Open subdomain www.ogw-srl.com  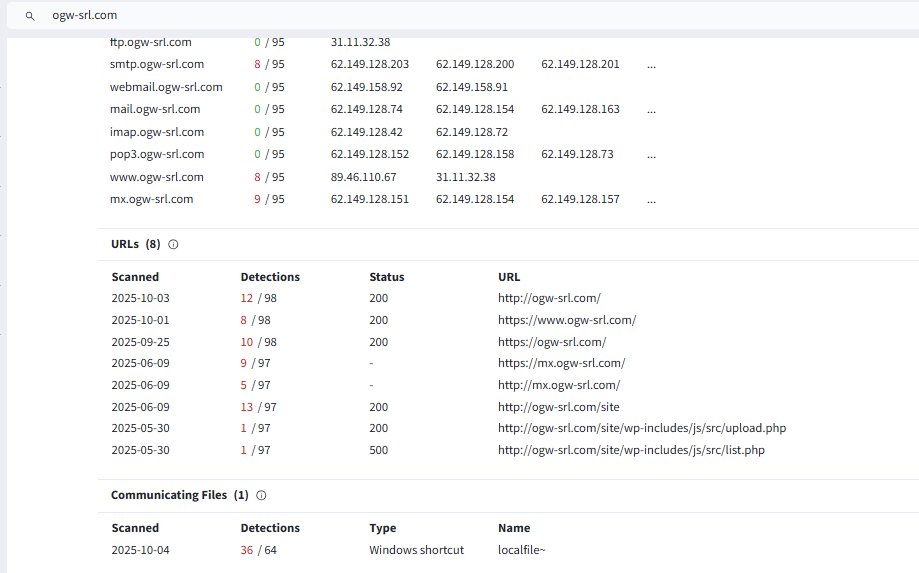[156, 177]
